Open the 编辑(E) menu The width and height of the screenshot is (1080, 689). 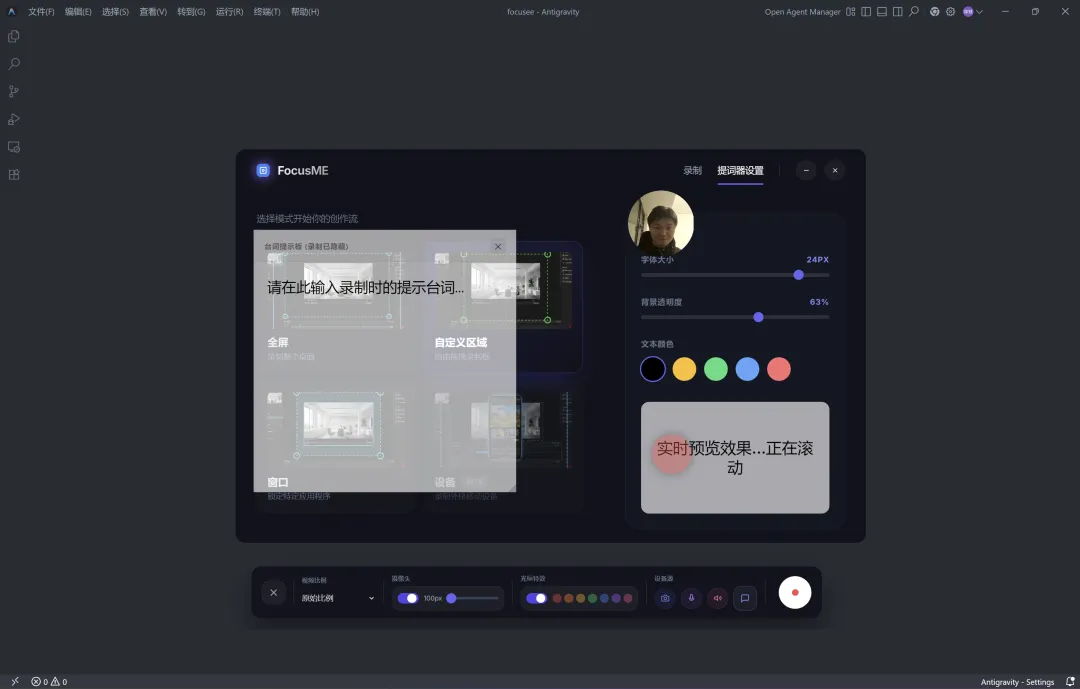[x=78, y=12]
